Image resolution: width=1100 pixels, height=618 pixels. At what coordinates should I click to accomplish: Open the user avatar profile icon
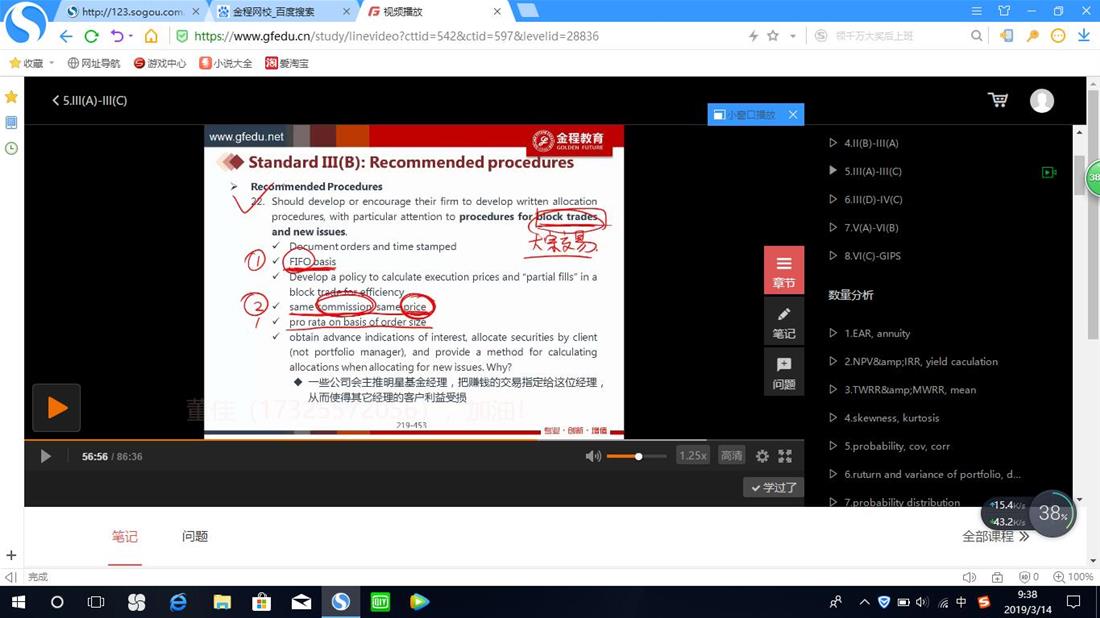(x=1042, y=100)
